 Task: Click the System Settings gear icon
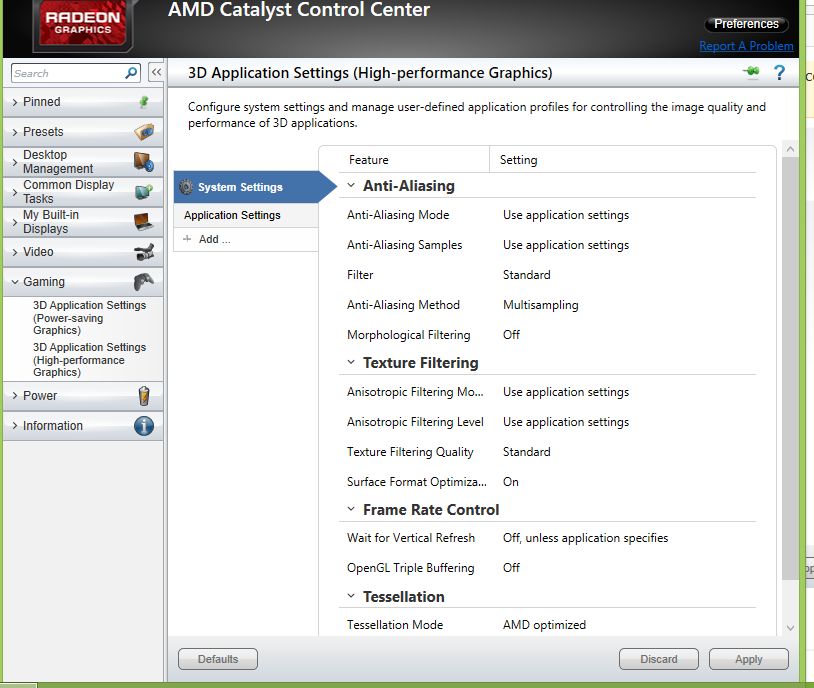pos(186,187)
